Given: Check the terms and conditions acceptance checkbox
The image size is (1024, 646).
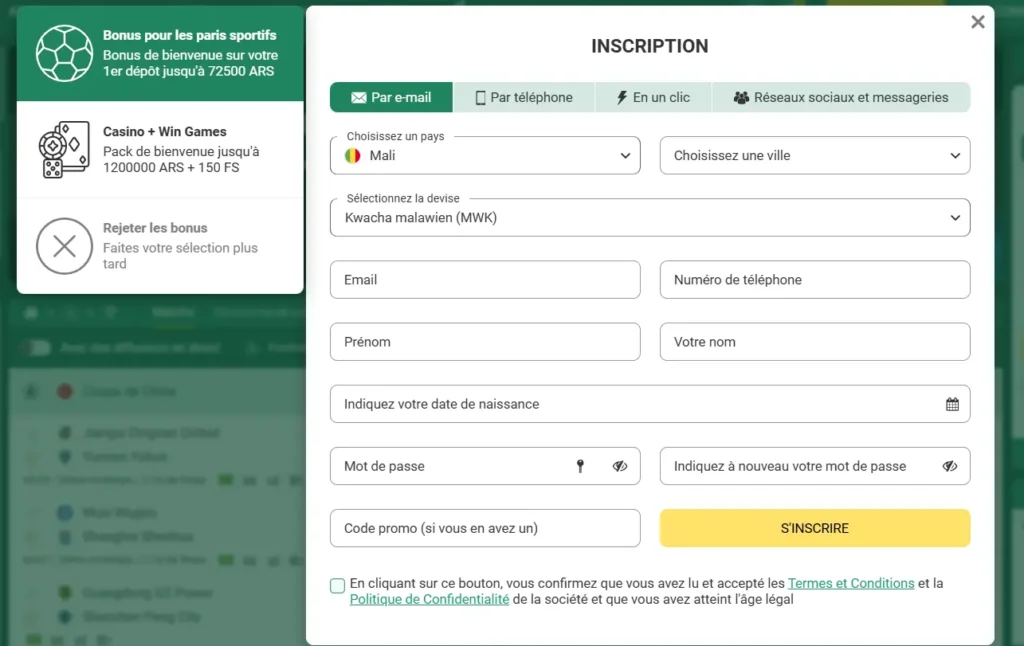Looking at the screenshot, I should (338, 585).
